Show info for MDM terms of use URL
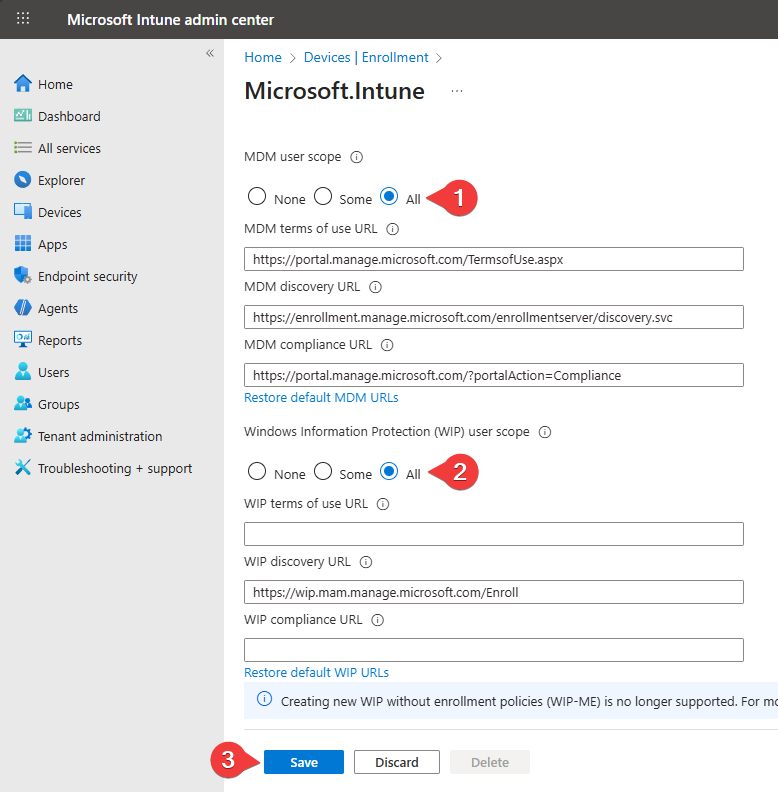This screenshot has height=792, width=778. (x=393, y=229)
